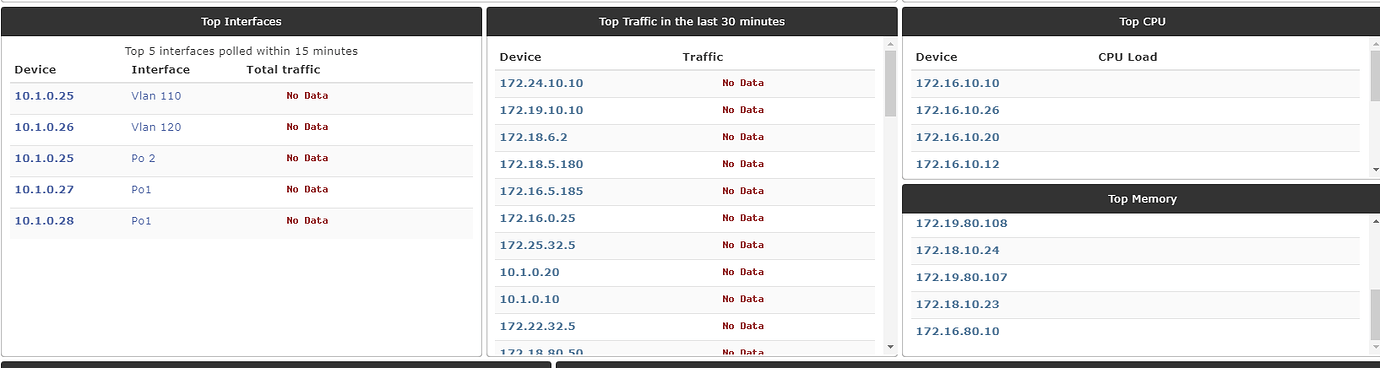Click the Top Traffic scrollbar thumb

coord(891,84)
